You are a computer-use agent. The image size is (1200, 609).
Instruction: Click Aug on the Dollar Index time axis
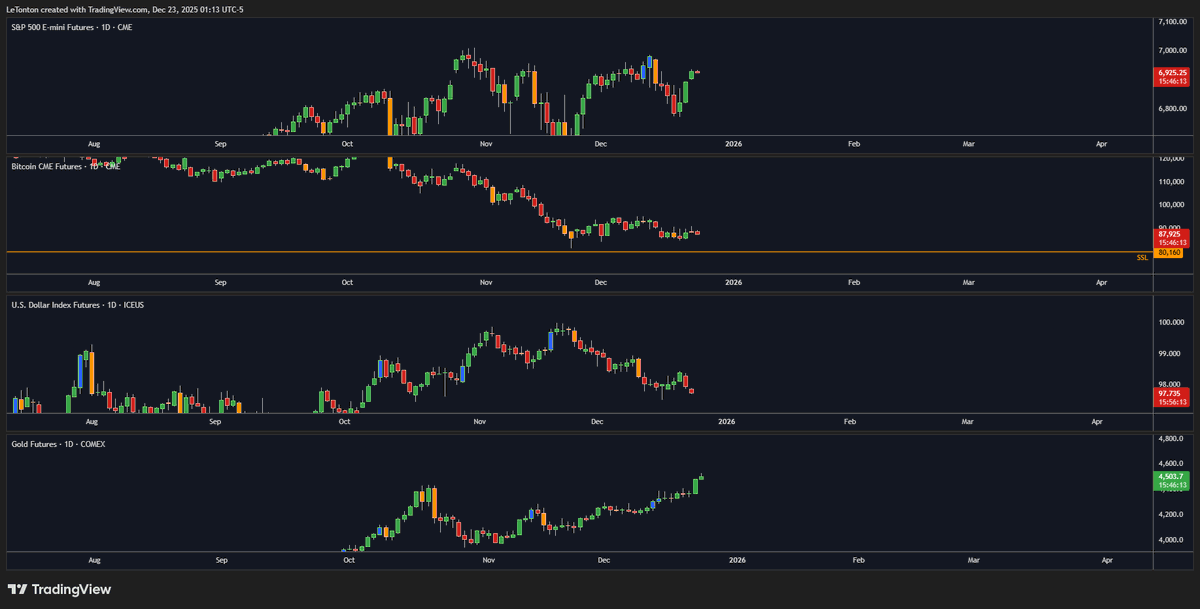tap(93, 422)
